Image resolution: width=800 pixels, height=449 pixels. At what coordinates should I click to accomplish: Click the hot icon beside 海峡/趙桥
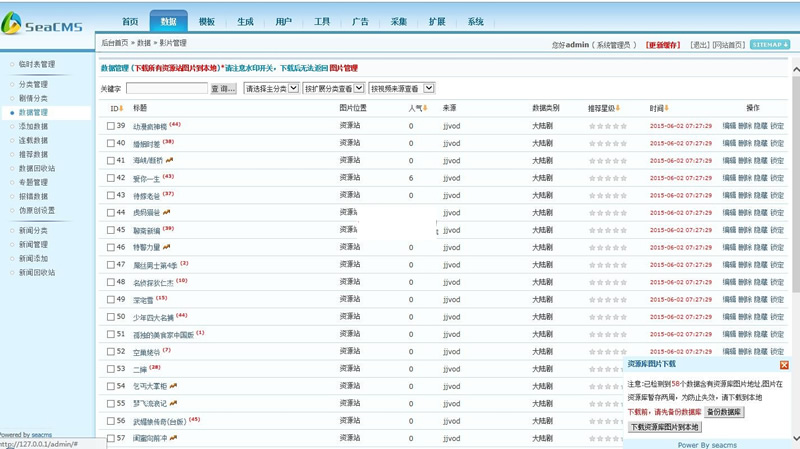(170, 160)
